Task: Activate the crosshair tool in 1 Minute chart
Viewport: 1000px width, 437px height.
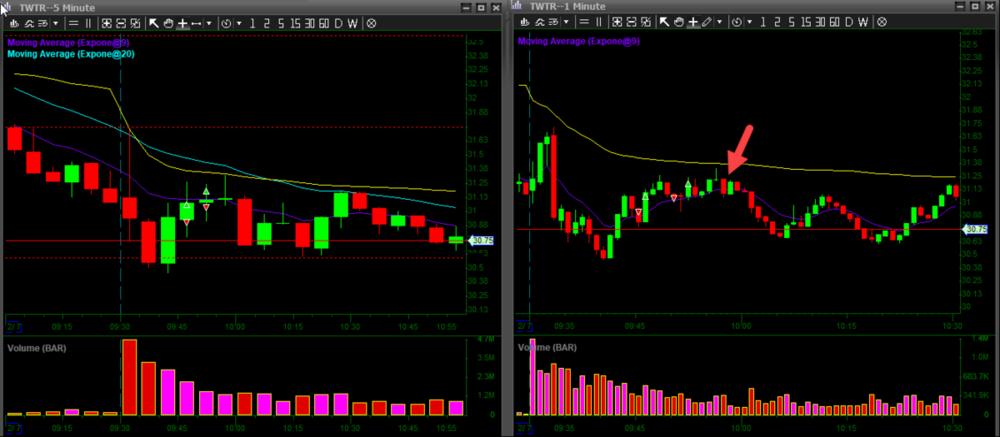Action: [x=692, y=22]
